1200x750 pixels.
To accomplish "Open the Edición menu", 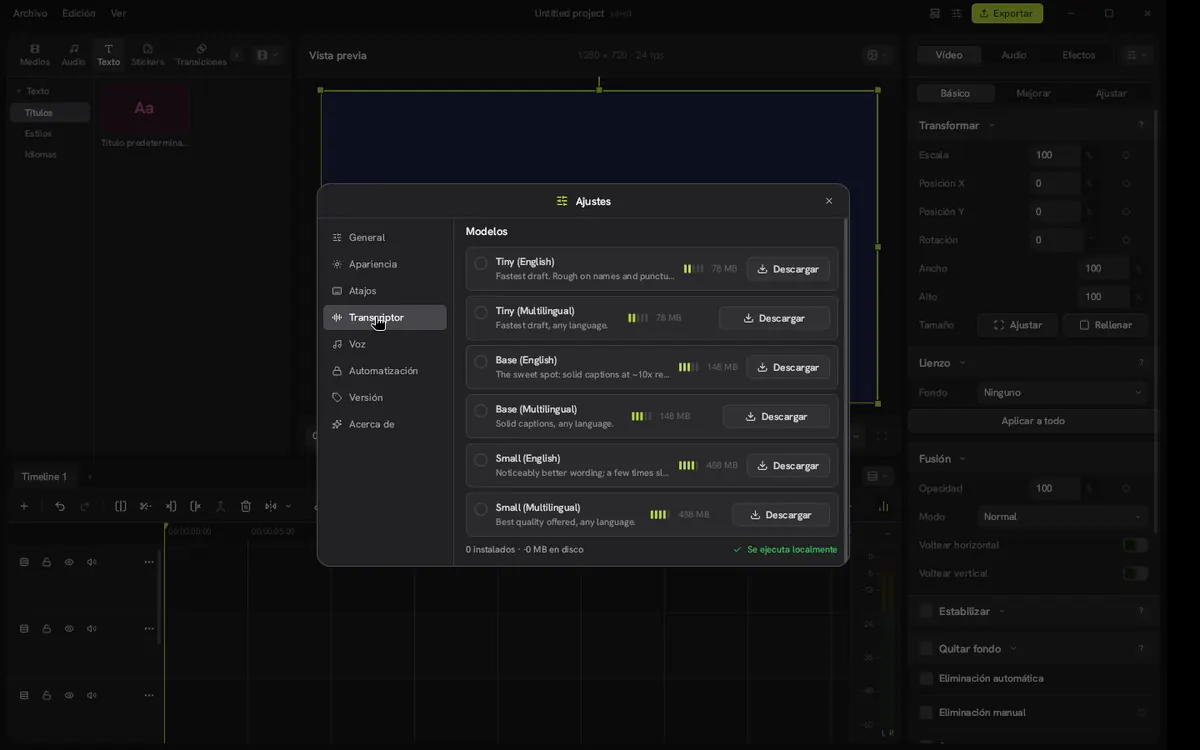I will [x=79, y=14].
